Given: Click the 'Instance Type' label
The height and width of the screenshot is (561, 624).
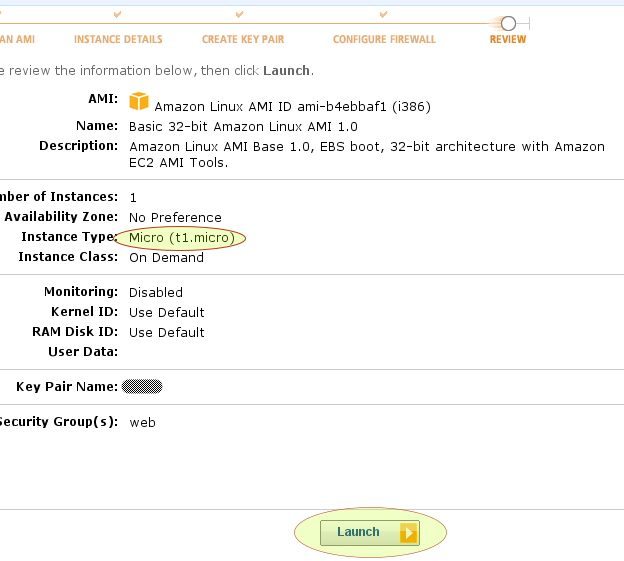Looking at the screenshot, I should (x=68, y=237).
